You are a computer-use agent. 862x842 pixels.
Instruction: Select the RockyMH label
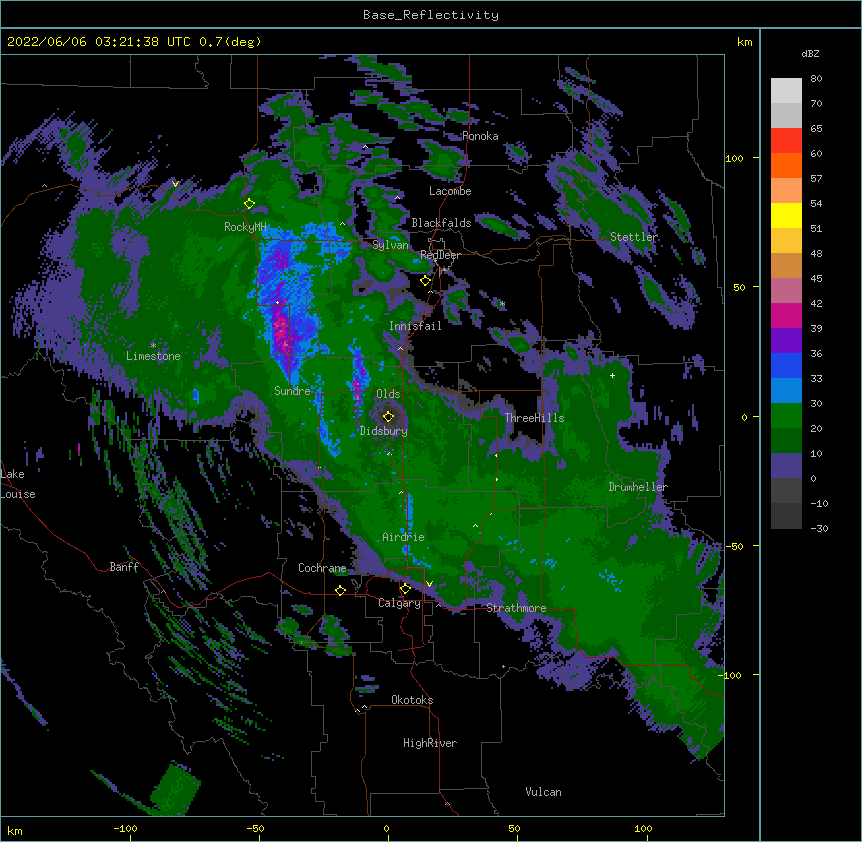245,227
